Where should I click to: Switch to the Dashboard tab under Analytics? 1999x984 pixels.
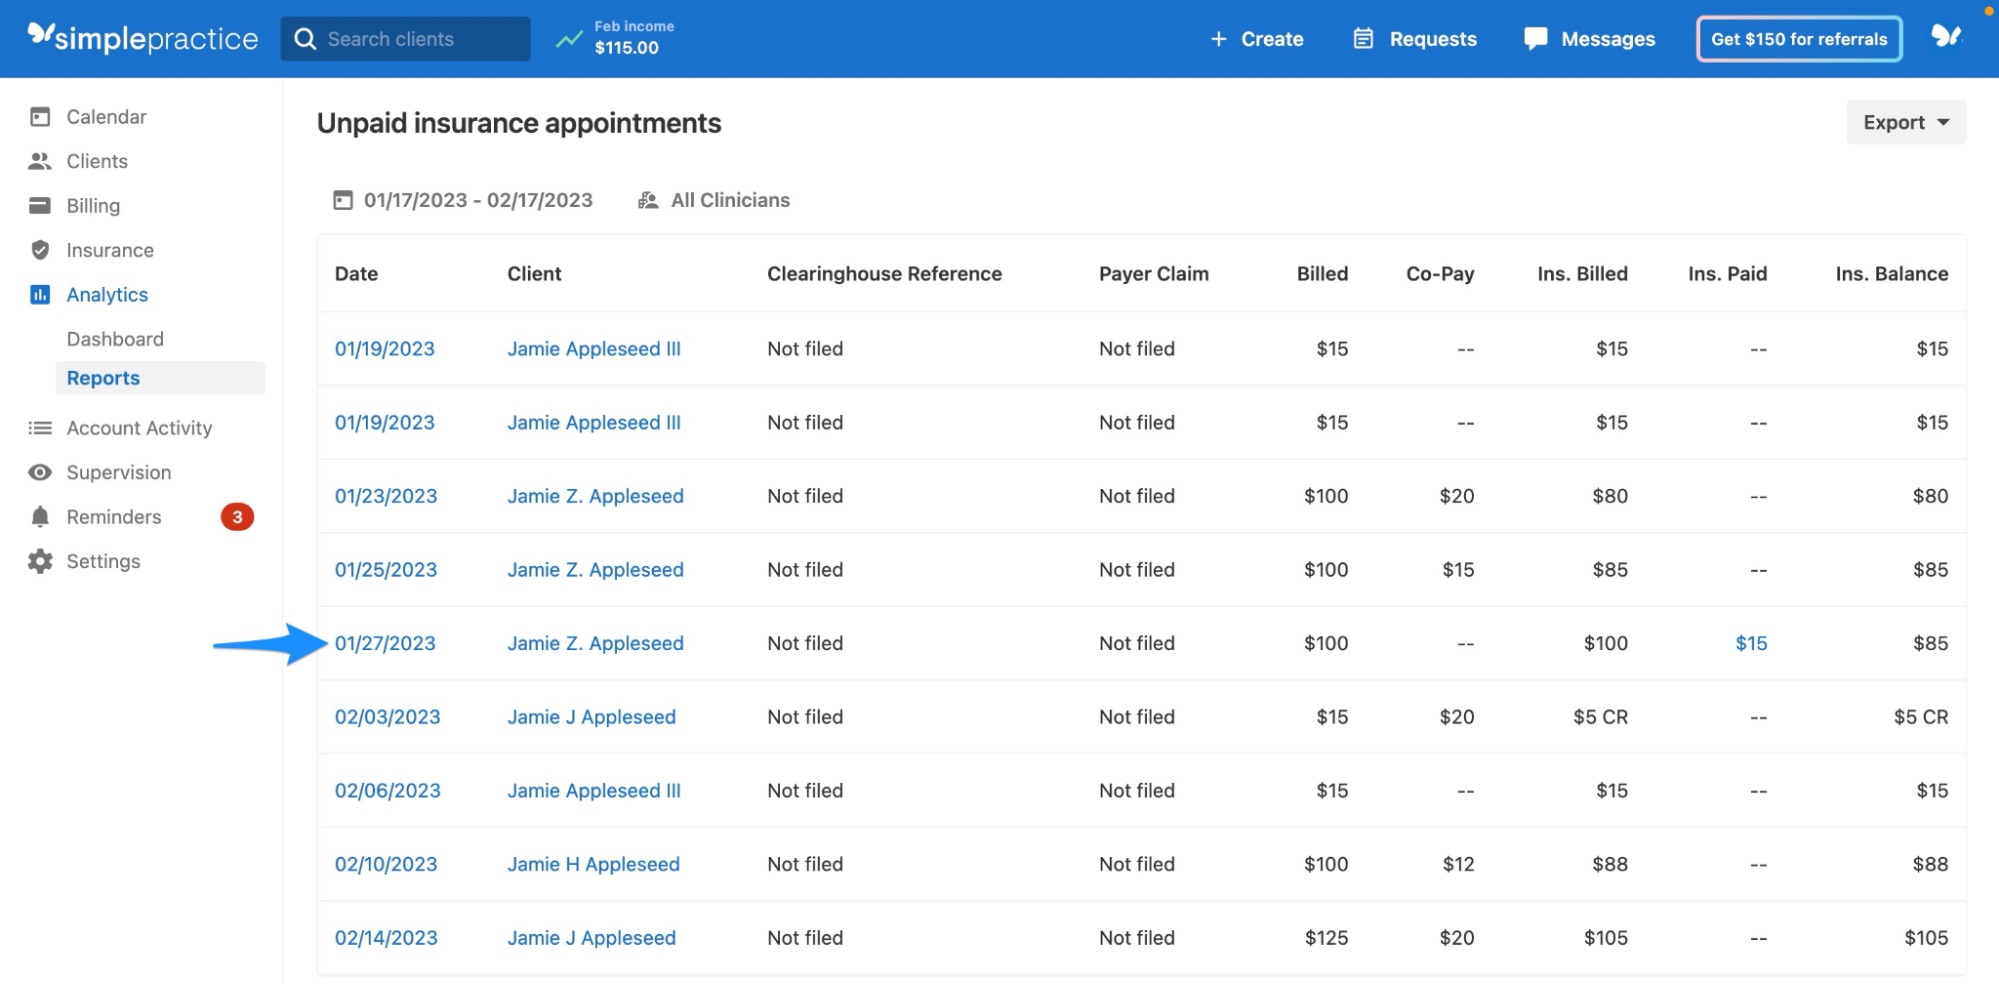115,338
